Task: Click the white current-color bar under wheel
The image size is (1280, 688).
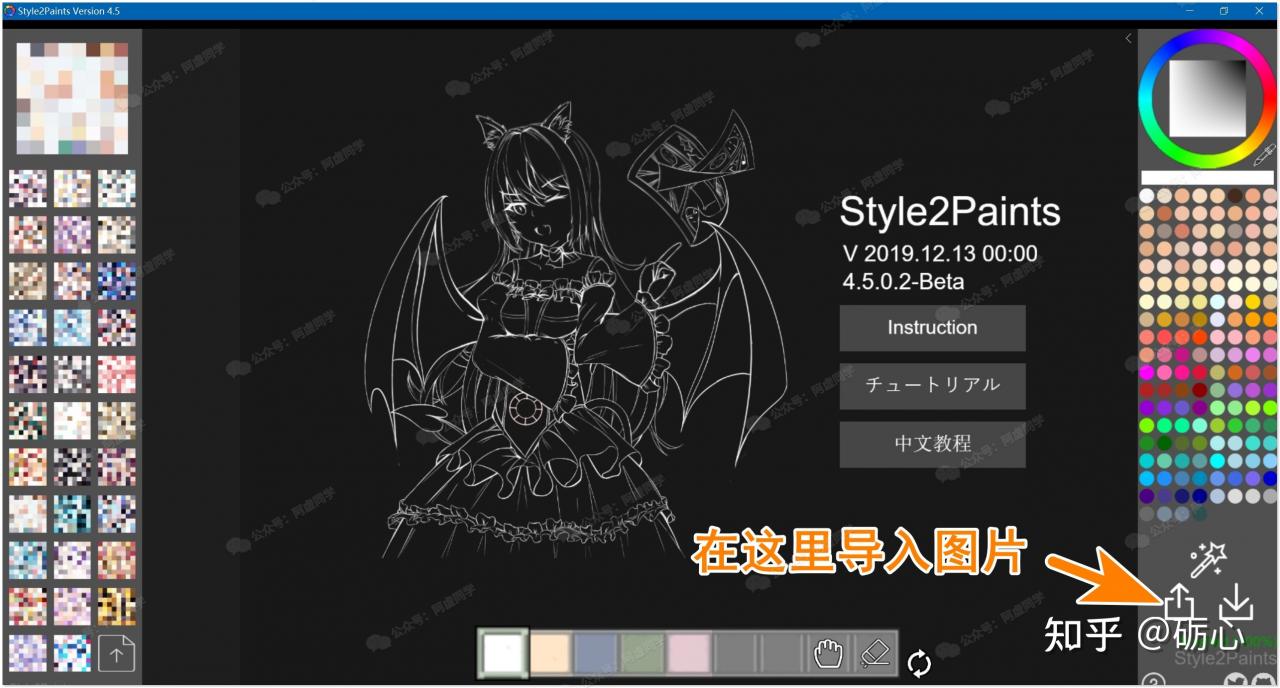Action: tap(1208, 178)
